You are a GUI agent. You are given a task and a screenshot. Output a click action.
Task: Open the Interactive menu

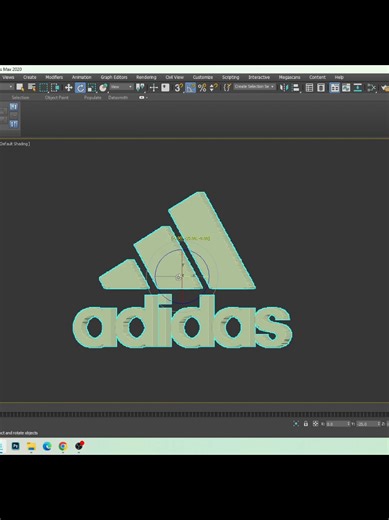point(259,77)
